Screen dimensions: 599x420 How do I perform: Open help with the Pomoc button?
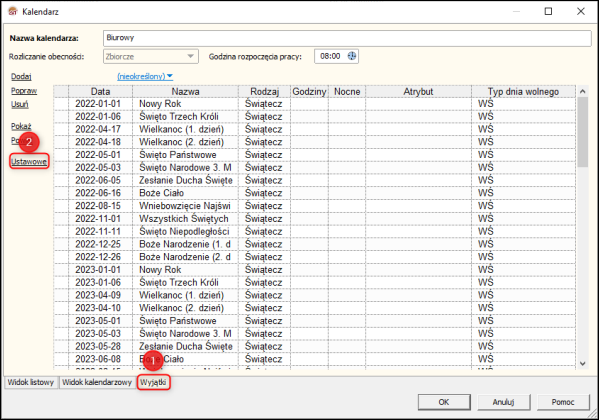(563, 402)
